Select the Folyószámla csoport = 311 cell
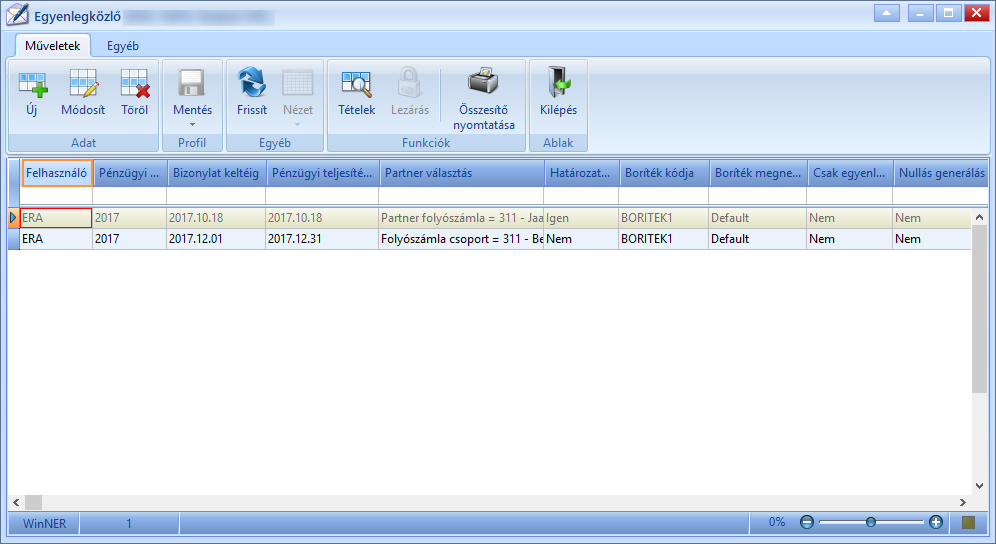Viewport: 996px width, 544px height. (461, 239)
